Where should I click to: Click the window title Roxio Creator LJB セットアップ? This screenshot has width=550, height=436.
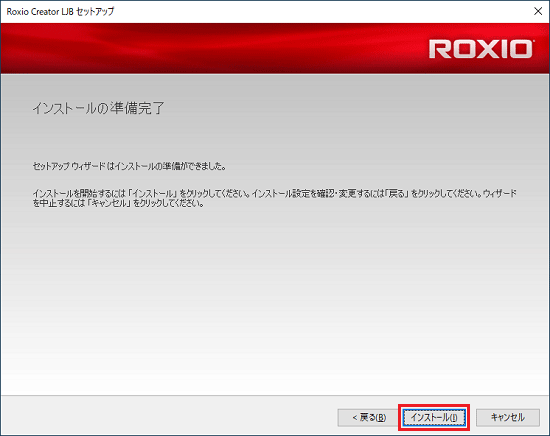60,12
